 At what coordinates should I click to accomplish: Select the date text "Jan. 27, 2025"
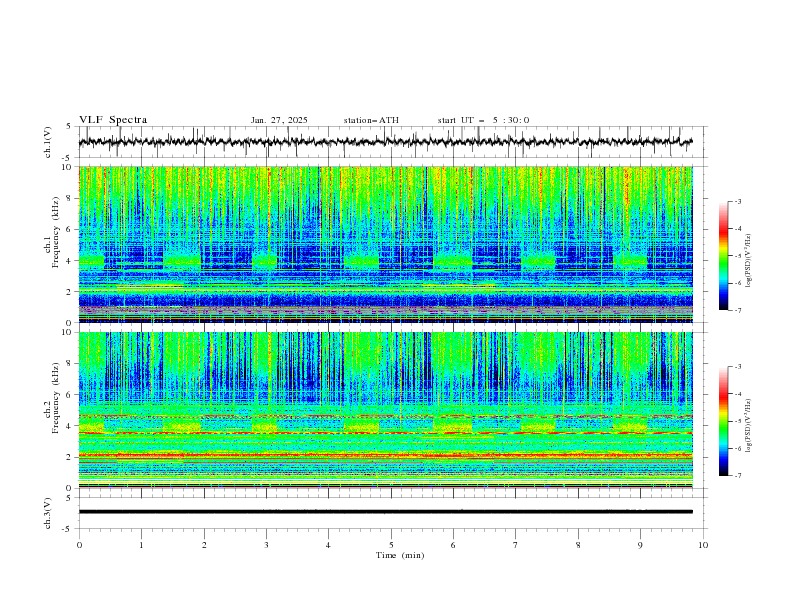click(279, 120)
